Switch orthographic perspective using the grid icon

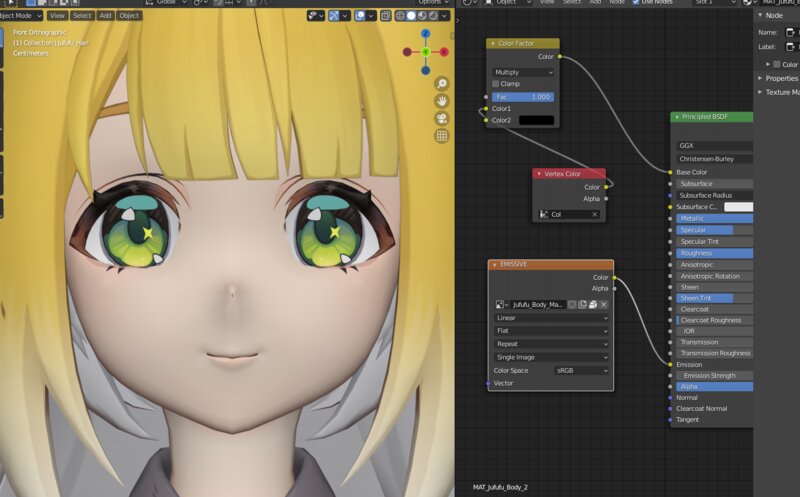click(x=442, y=136)
